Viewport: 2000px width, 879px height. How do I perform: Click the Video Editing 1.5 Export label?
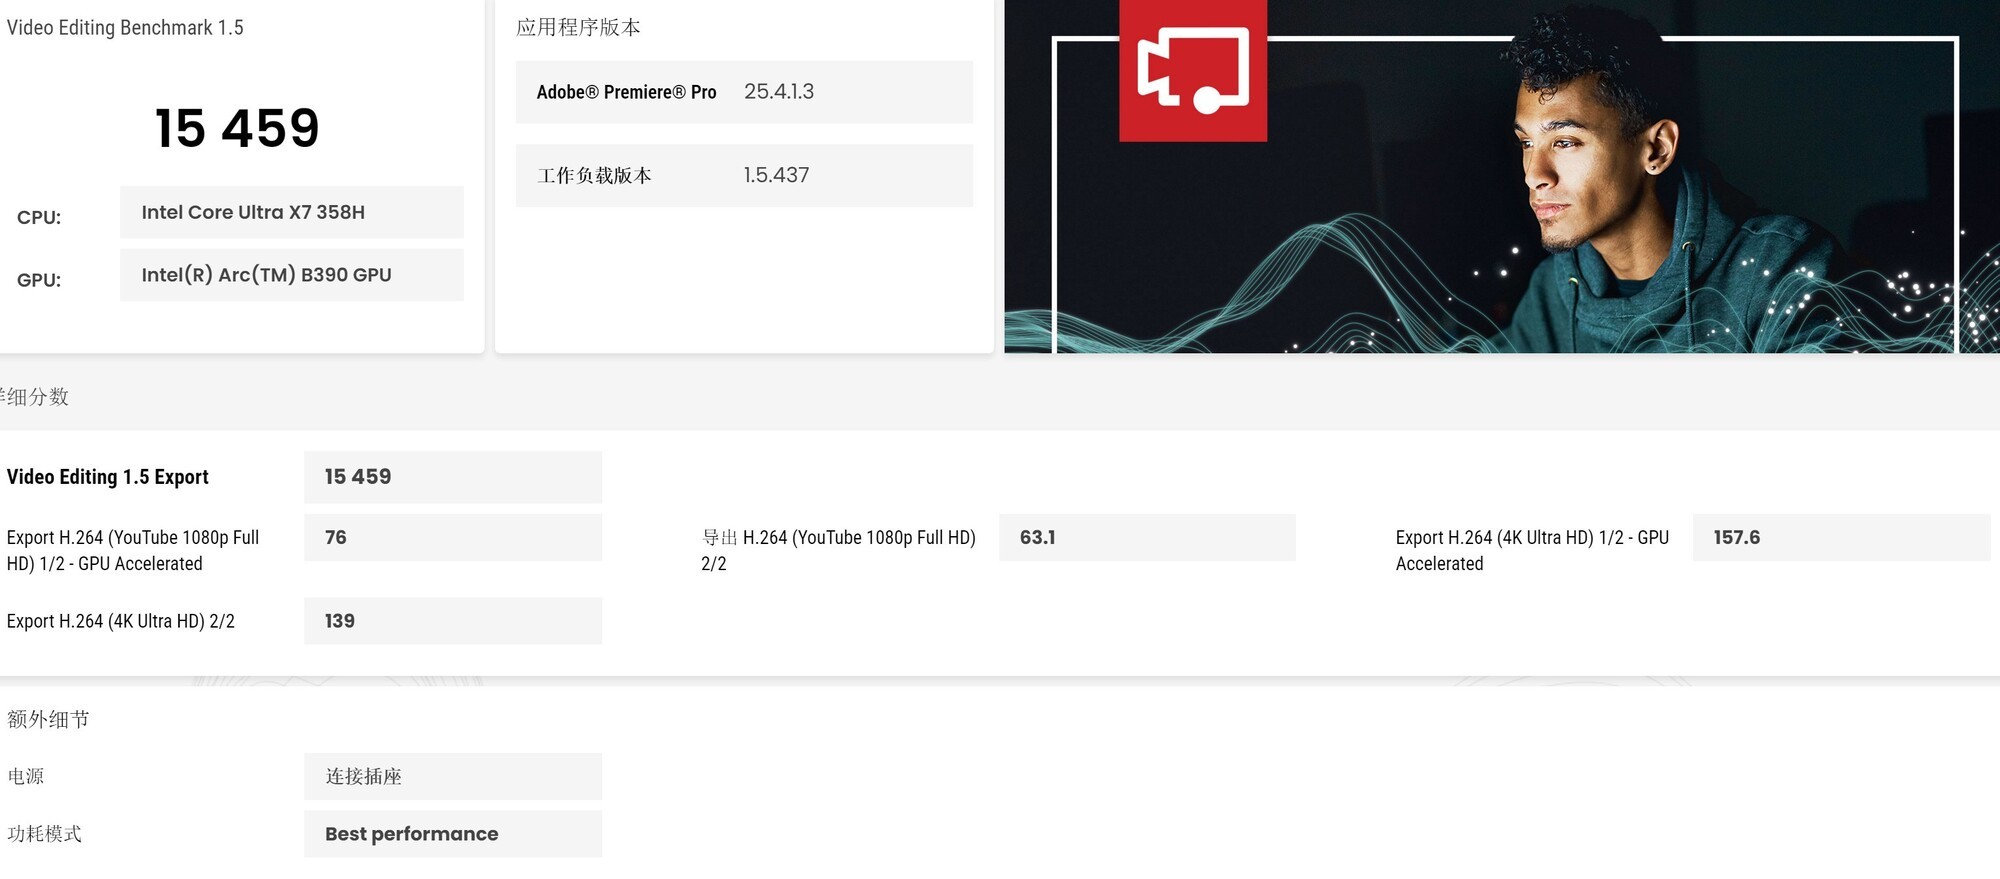tap(108, 477)
